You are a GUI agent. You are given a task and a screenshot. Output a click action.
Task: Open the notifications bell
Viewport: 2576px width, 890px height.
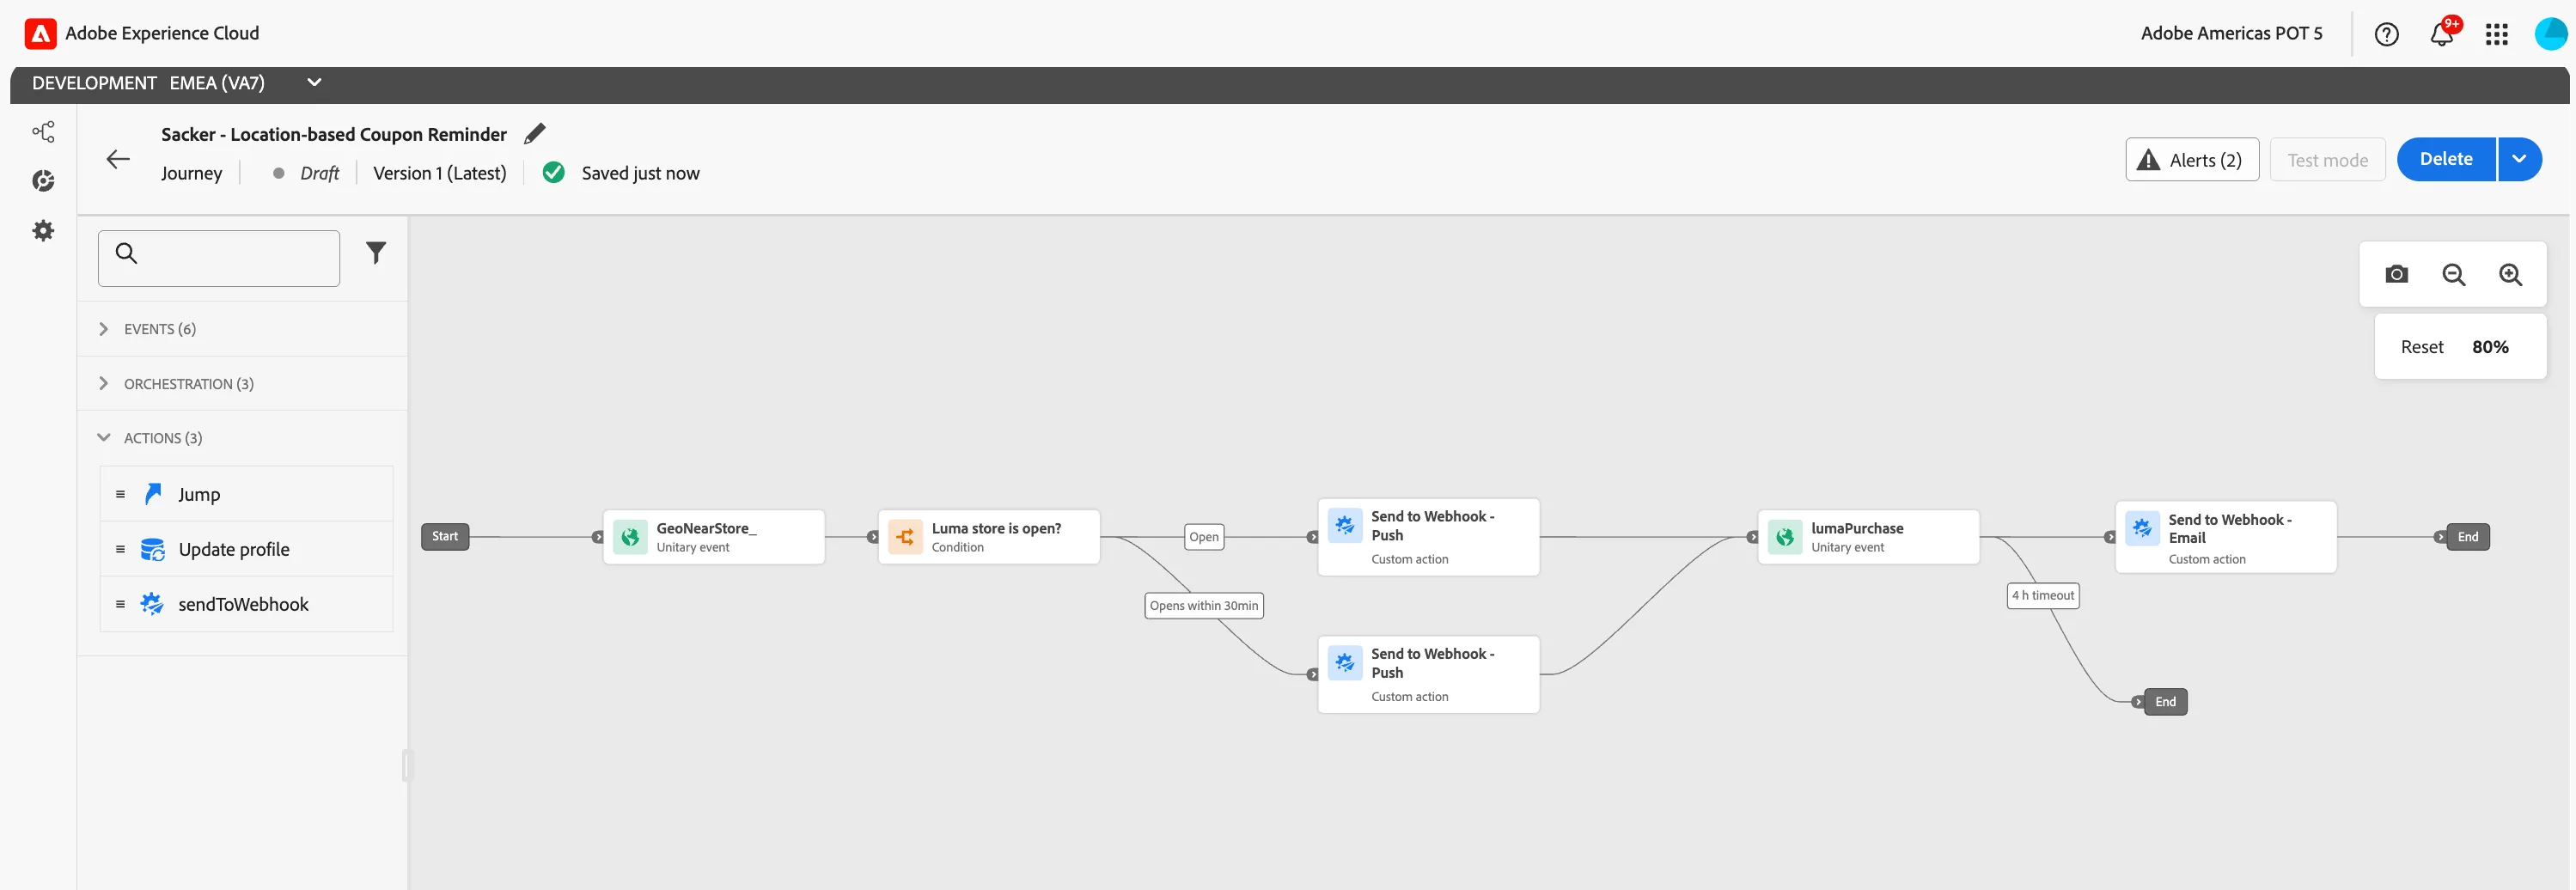[x=2441, y=34]
